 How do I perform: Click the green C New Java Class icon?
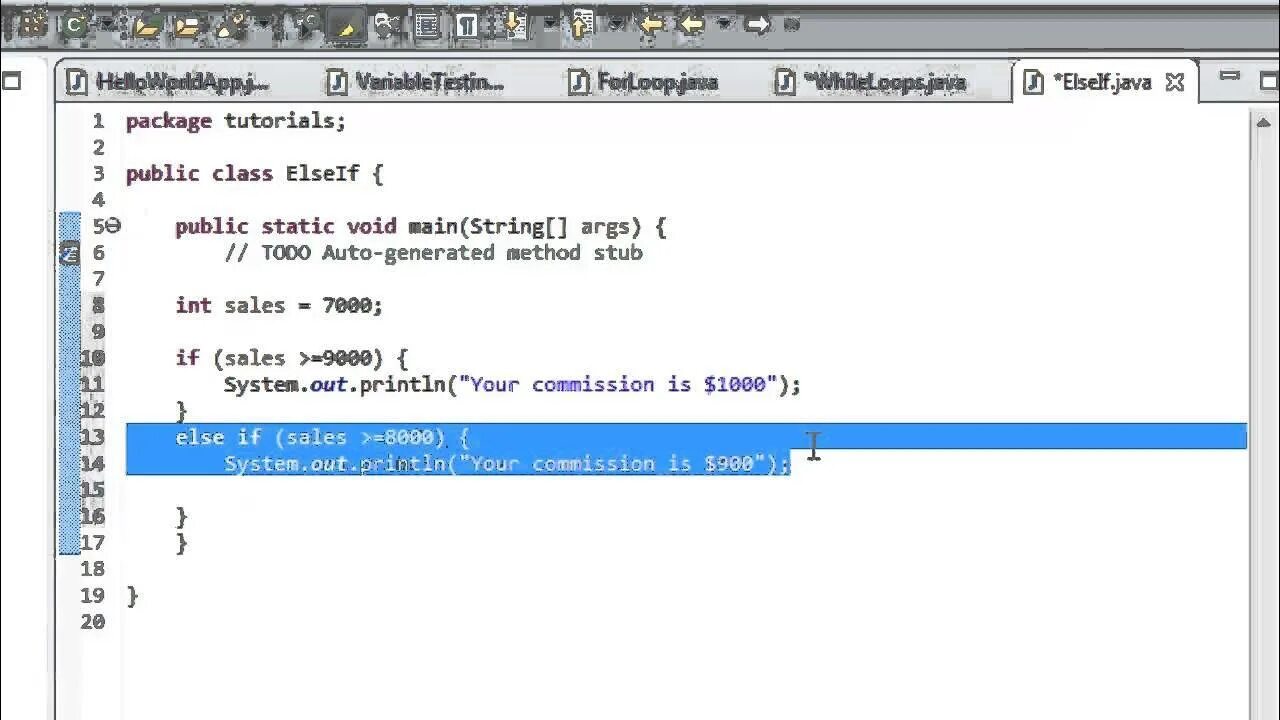74,24
